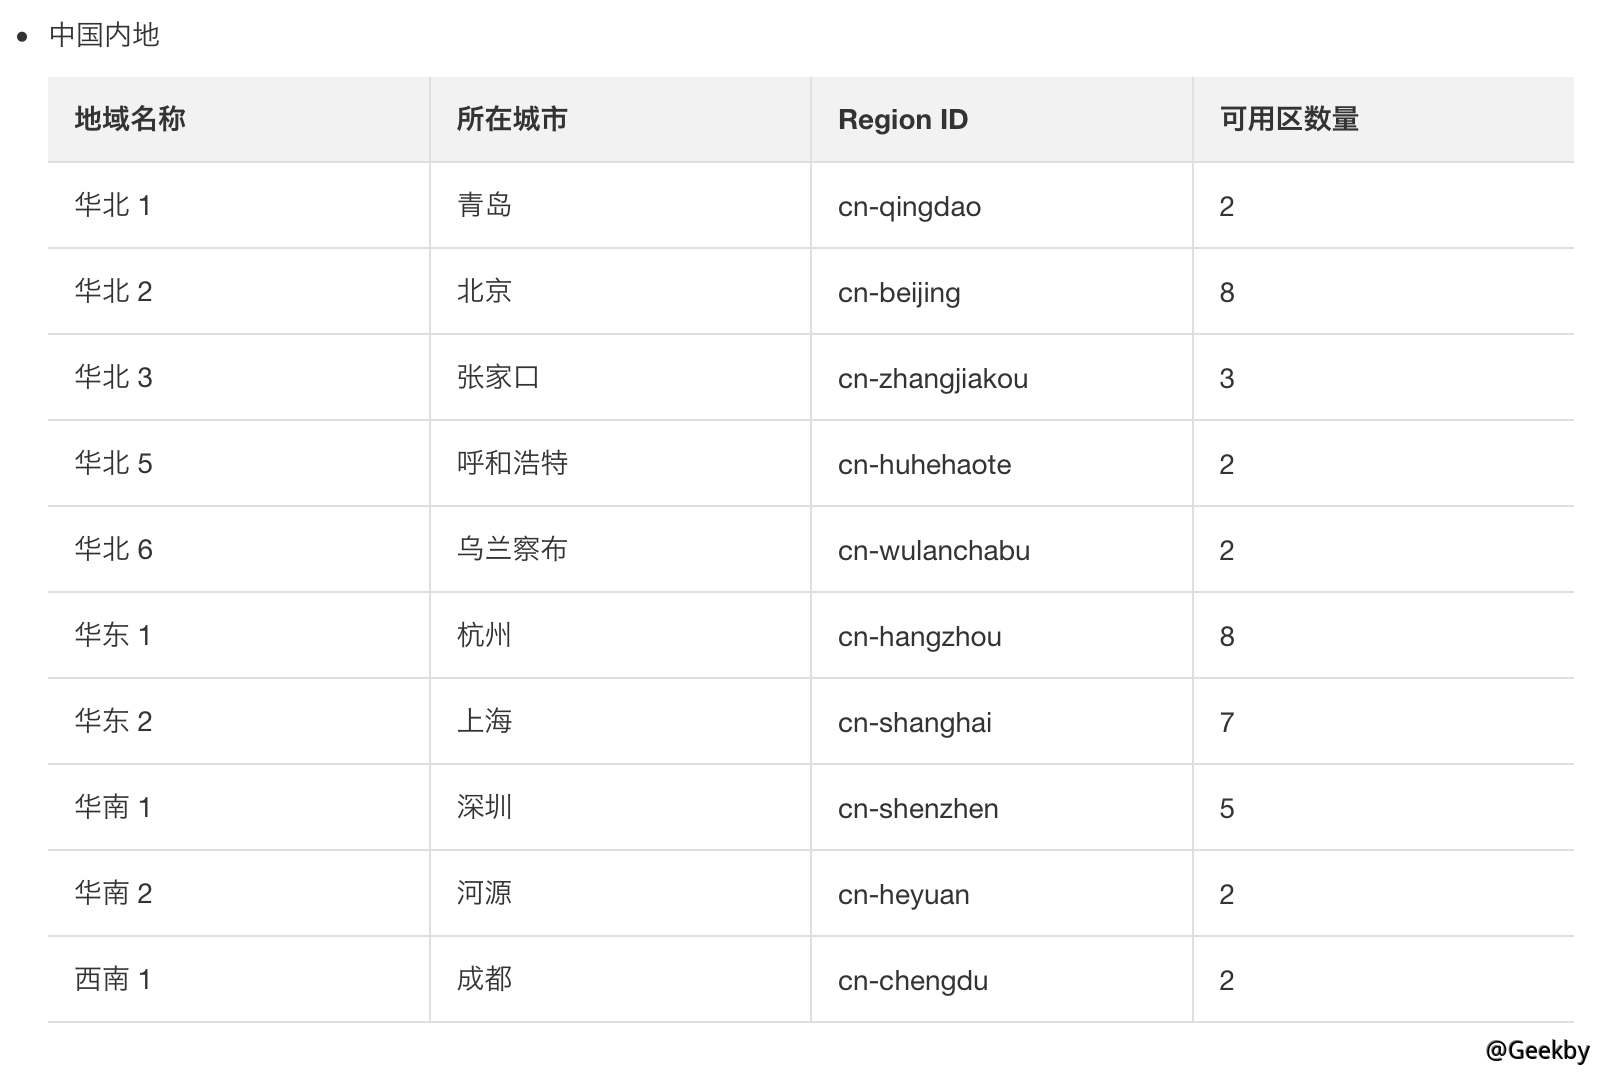1600x1074 pixels.
Task: Click the cn-chengdu region ID
Action: coord(913,981)
